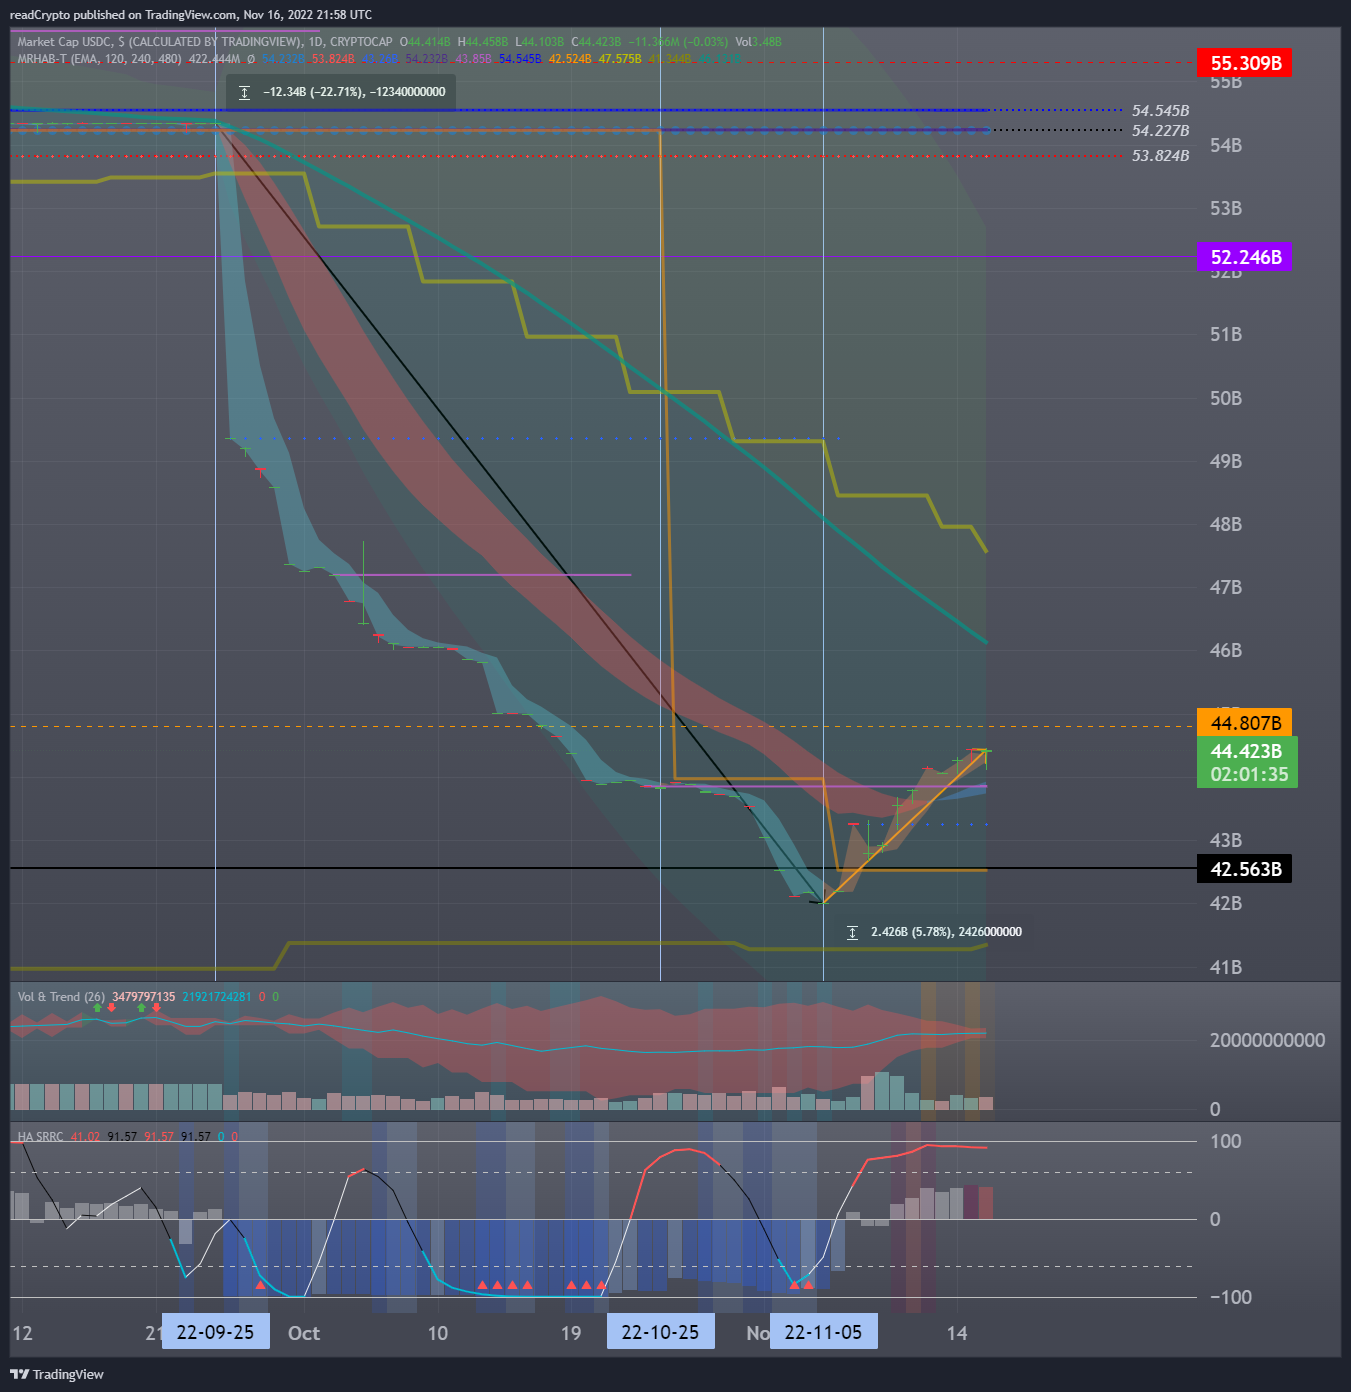Click the O44.414B open value in legend

click(x=425, y=42)
